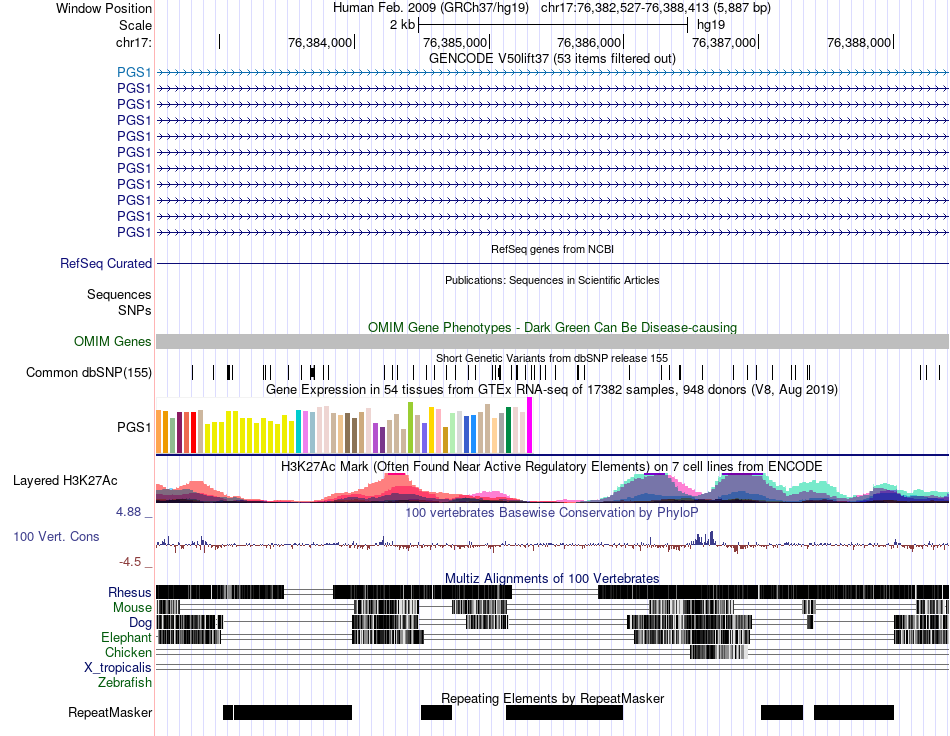Select the chr17: ruler label
Screen dimensions: 950x736
[133, 42]
